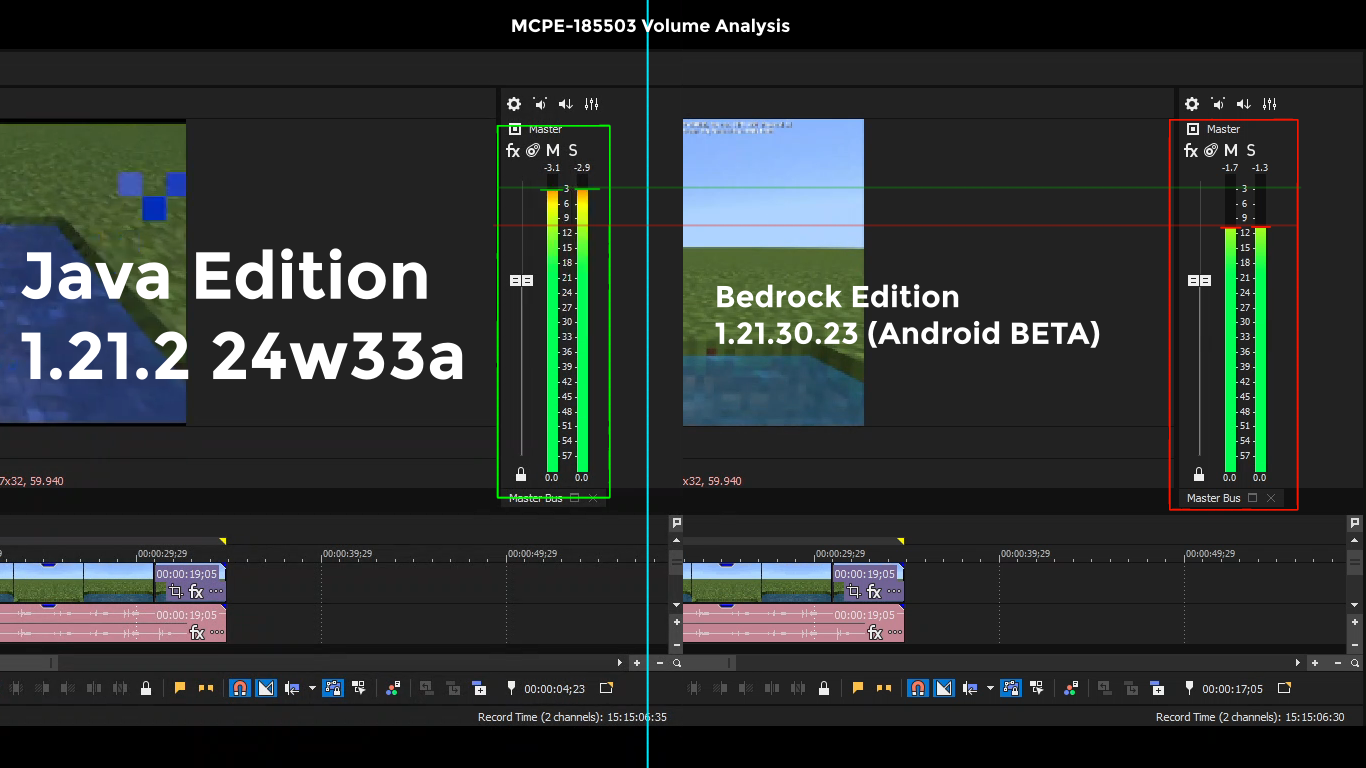Click the 00:00:17;05 timecode field
Screen dimensions: 1366x768
[1232, 689]
